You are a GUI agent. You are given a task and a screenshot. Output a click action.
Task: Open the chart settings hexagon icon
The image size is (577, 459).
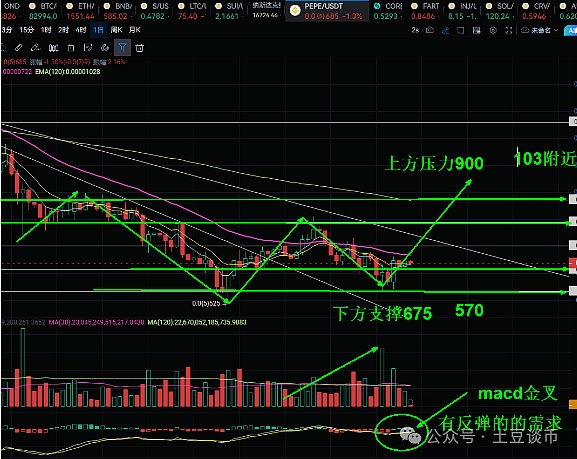[493, 30]
